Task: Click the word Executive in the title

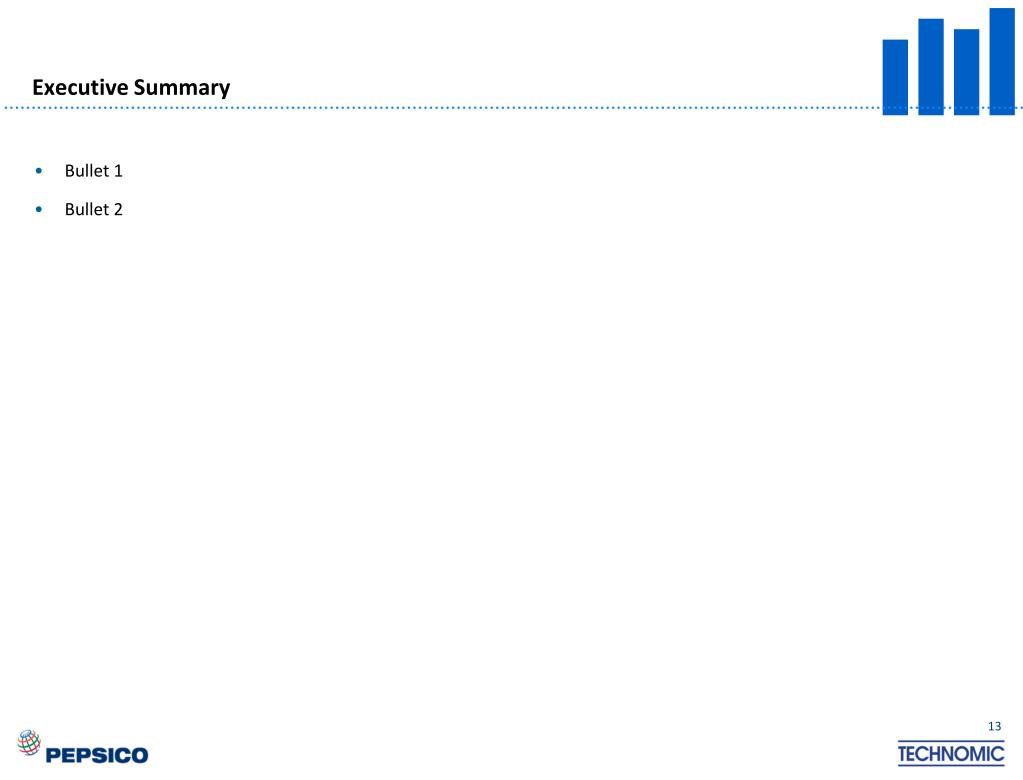Action: tap(80, 87)
